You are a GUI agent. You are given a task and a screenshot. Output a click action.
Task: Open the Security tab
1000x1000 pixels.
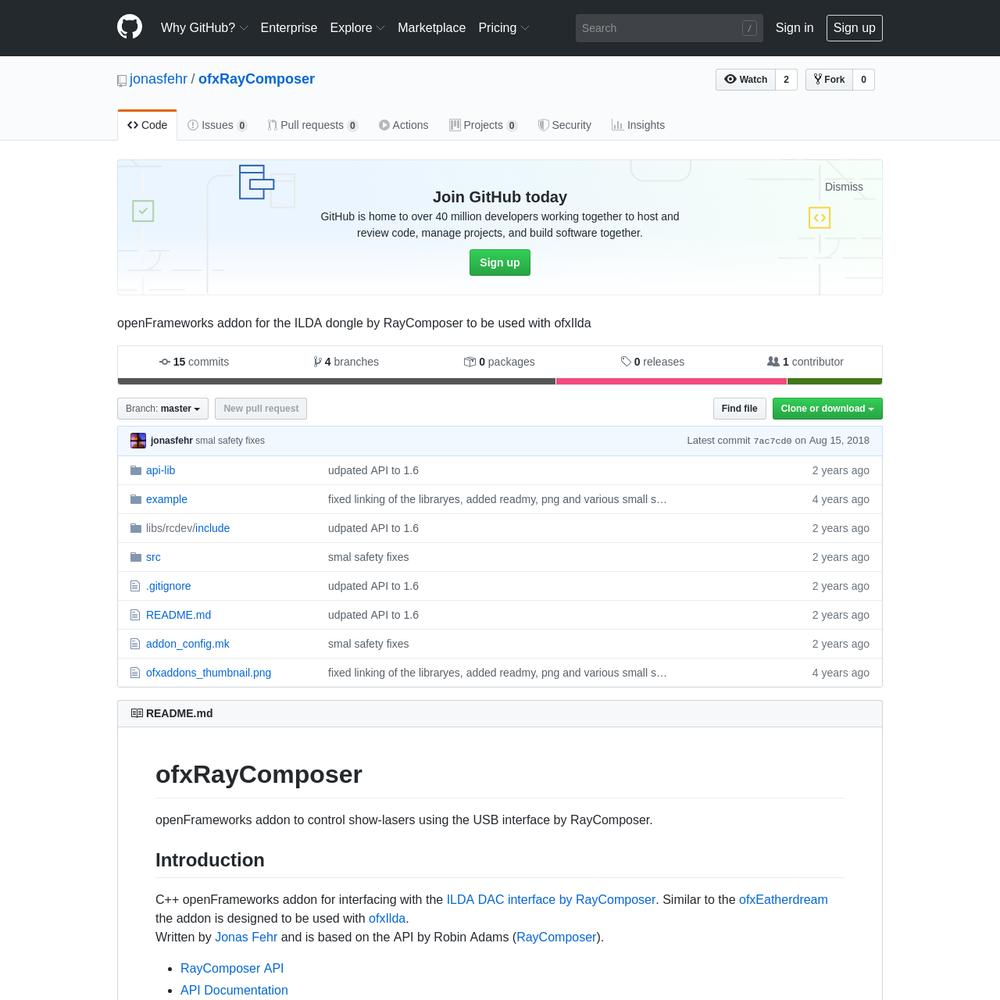pos(564,125)
